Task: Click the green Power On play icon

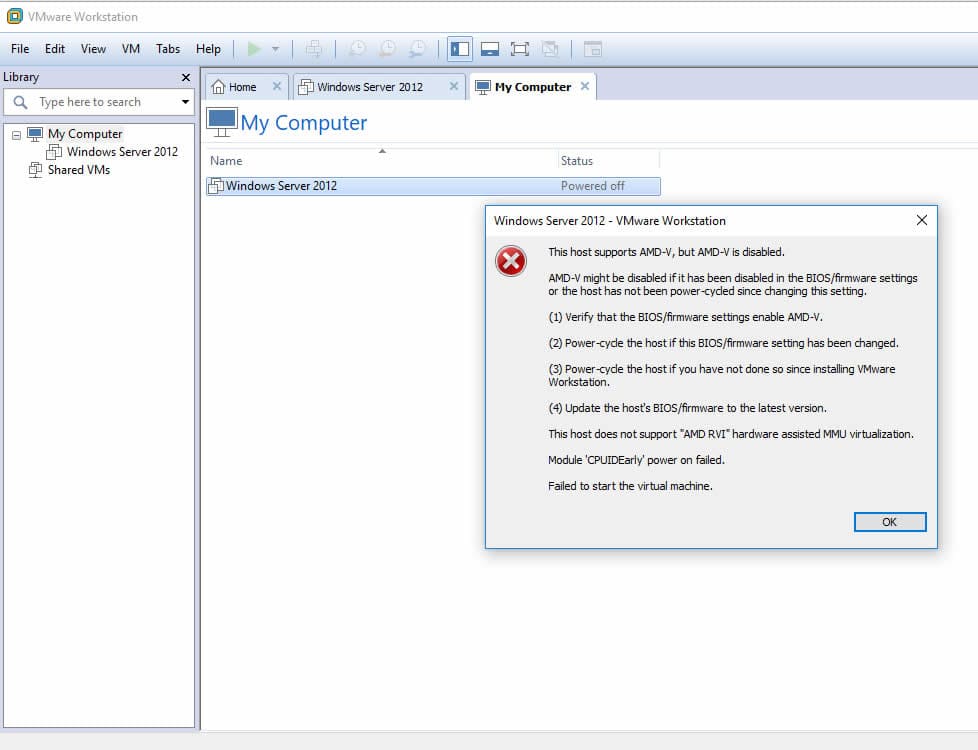Action: pos(254,49)
